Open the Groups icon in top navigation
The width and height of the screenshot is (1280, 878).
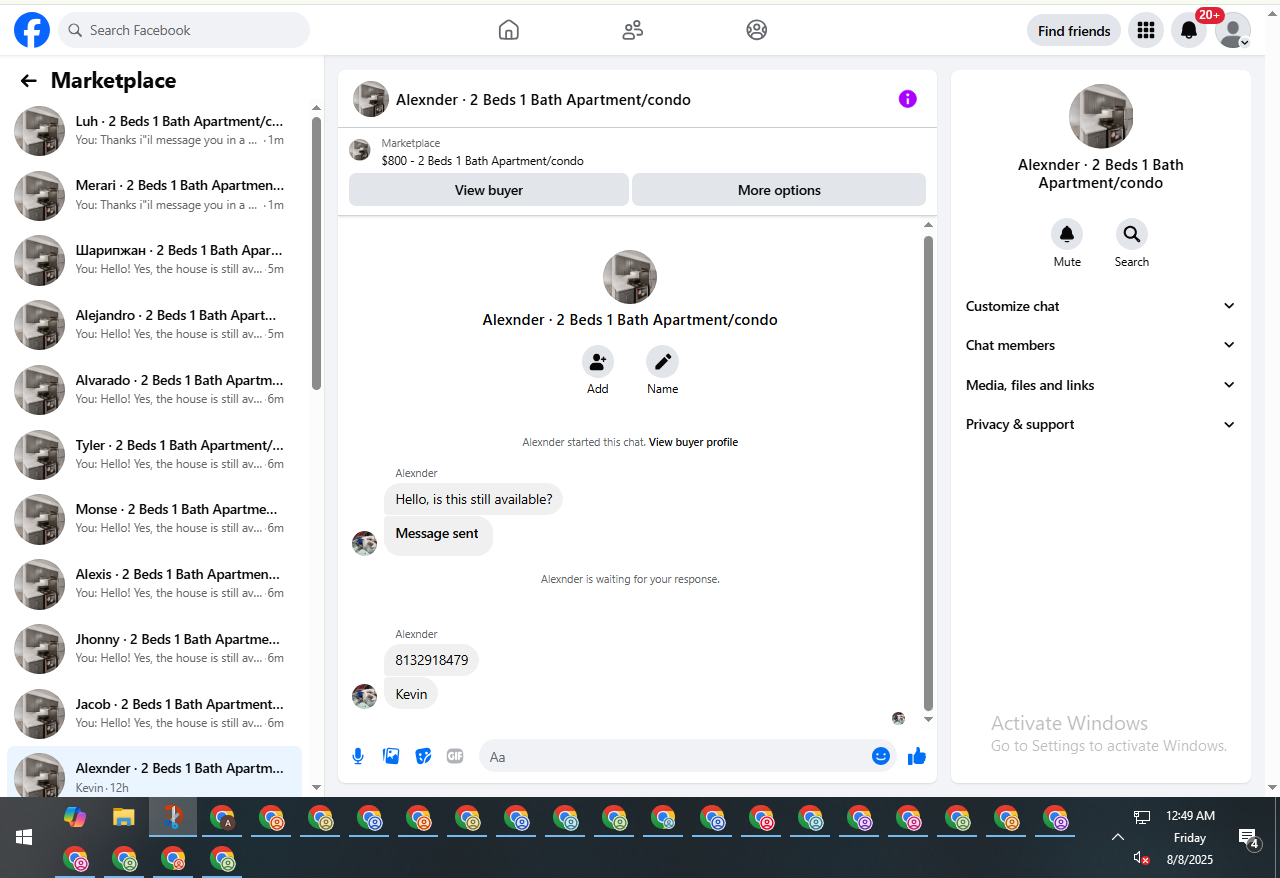(x=757, y=30)
